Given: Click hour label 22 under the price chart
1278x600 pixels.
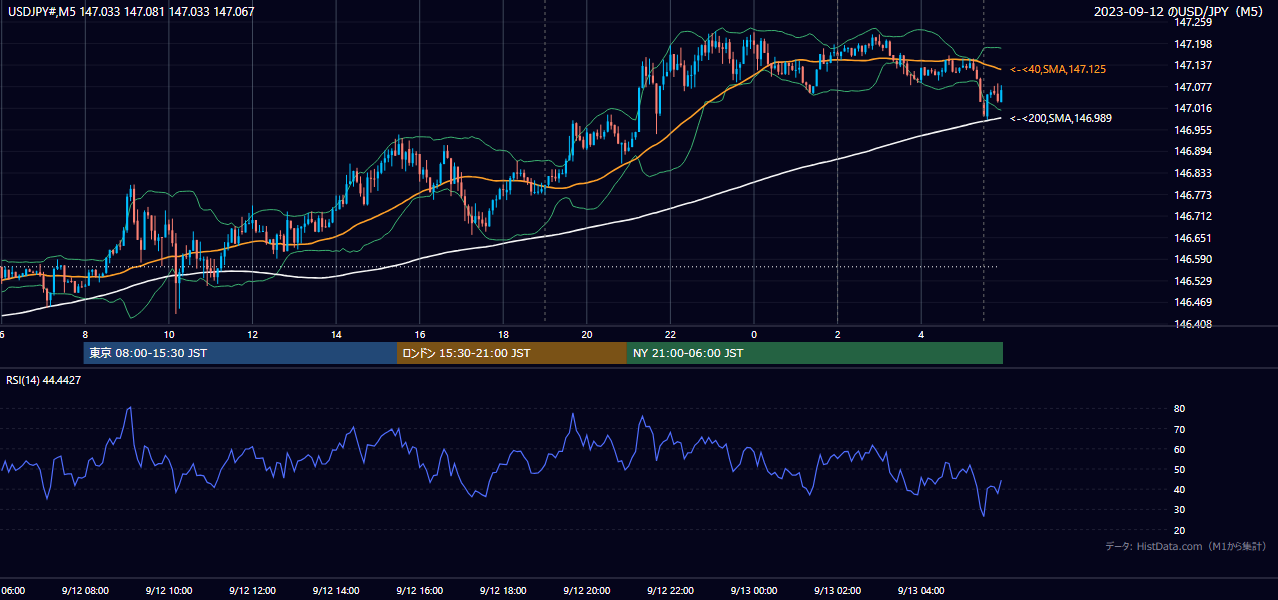Looking at the screenshot, I should [x=670, y=334].
